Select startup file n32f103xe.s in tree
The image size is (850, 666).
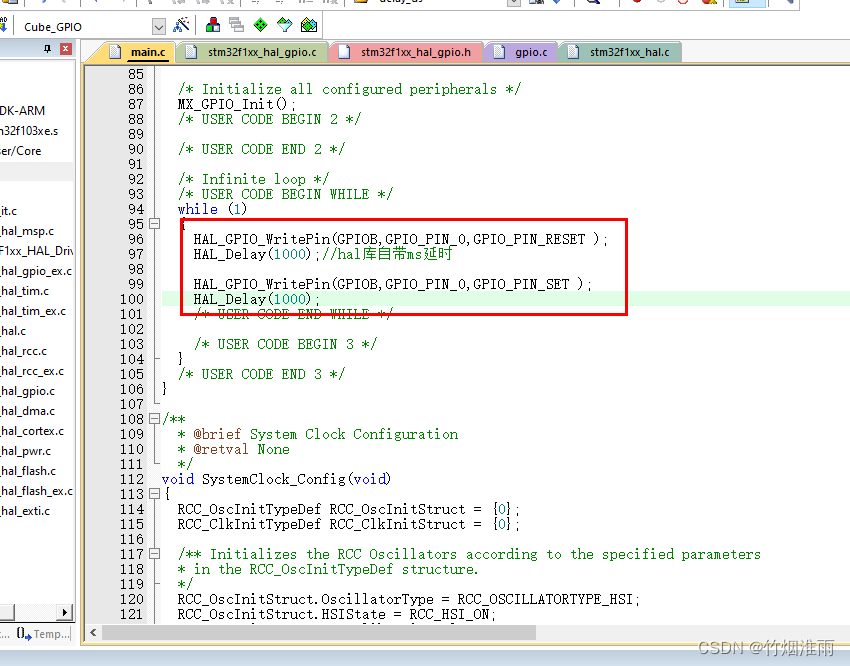[x=29, y=131]
